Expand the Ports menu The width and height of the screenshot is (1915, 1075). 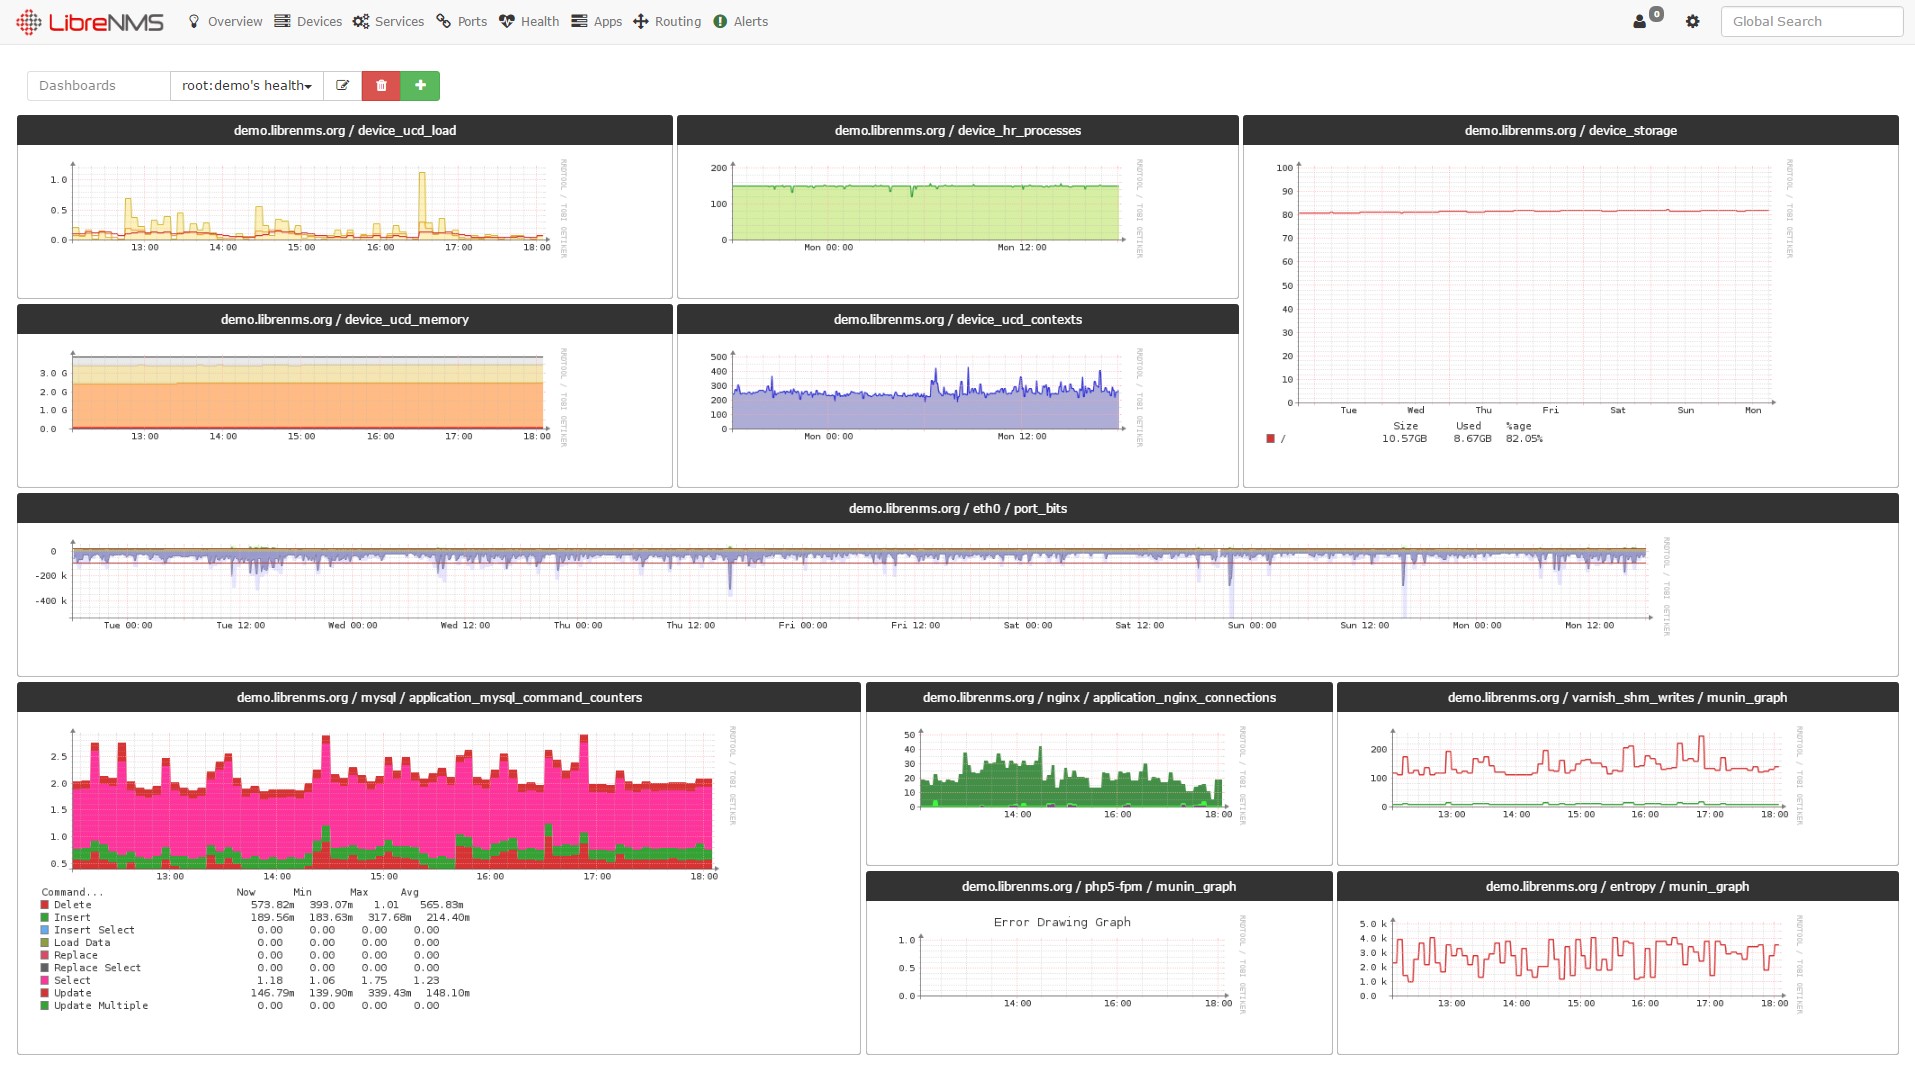(462, 22)
